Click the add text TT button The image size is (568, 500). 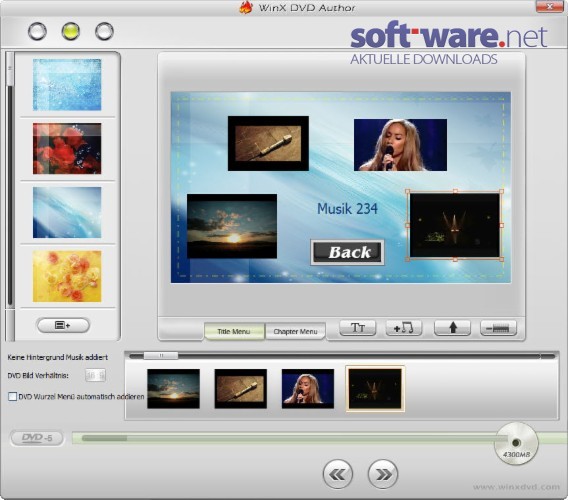point(358,328)
